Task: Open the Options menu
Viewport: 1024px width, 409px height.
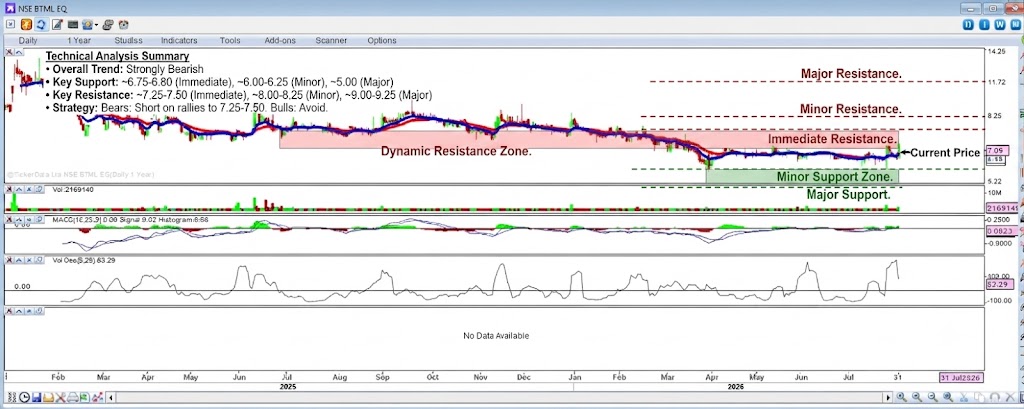Action: coord(382,41)
